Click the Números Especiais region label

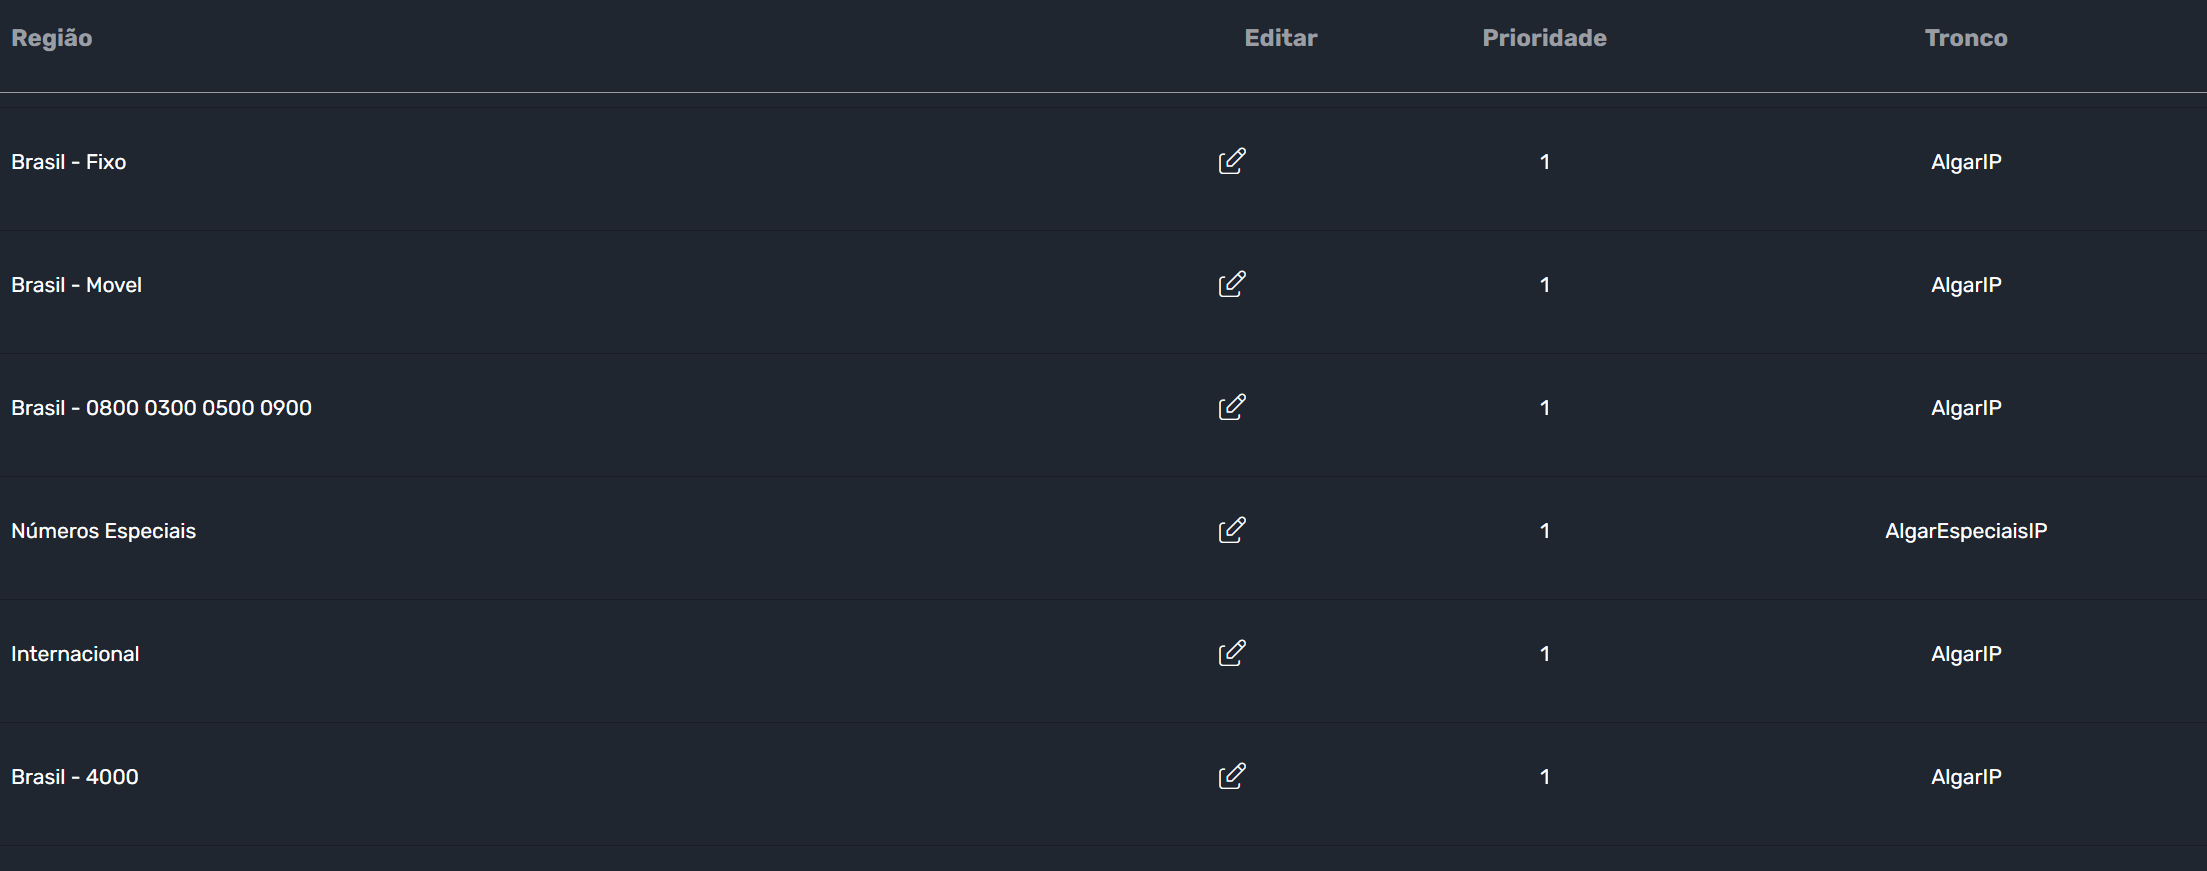pyautogui.click(x=103, y=531)
